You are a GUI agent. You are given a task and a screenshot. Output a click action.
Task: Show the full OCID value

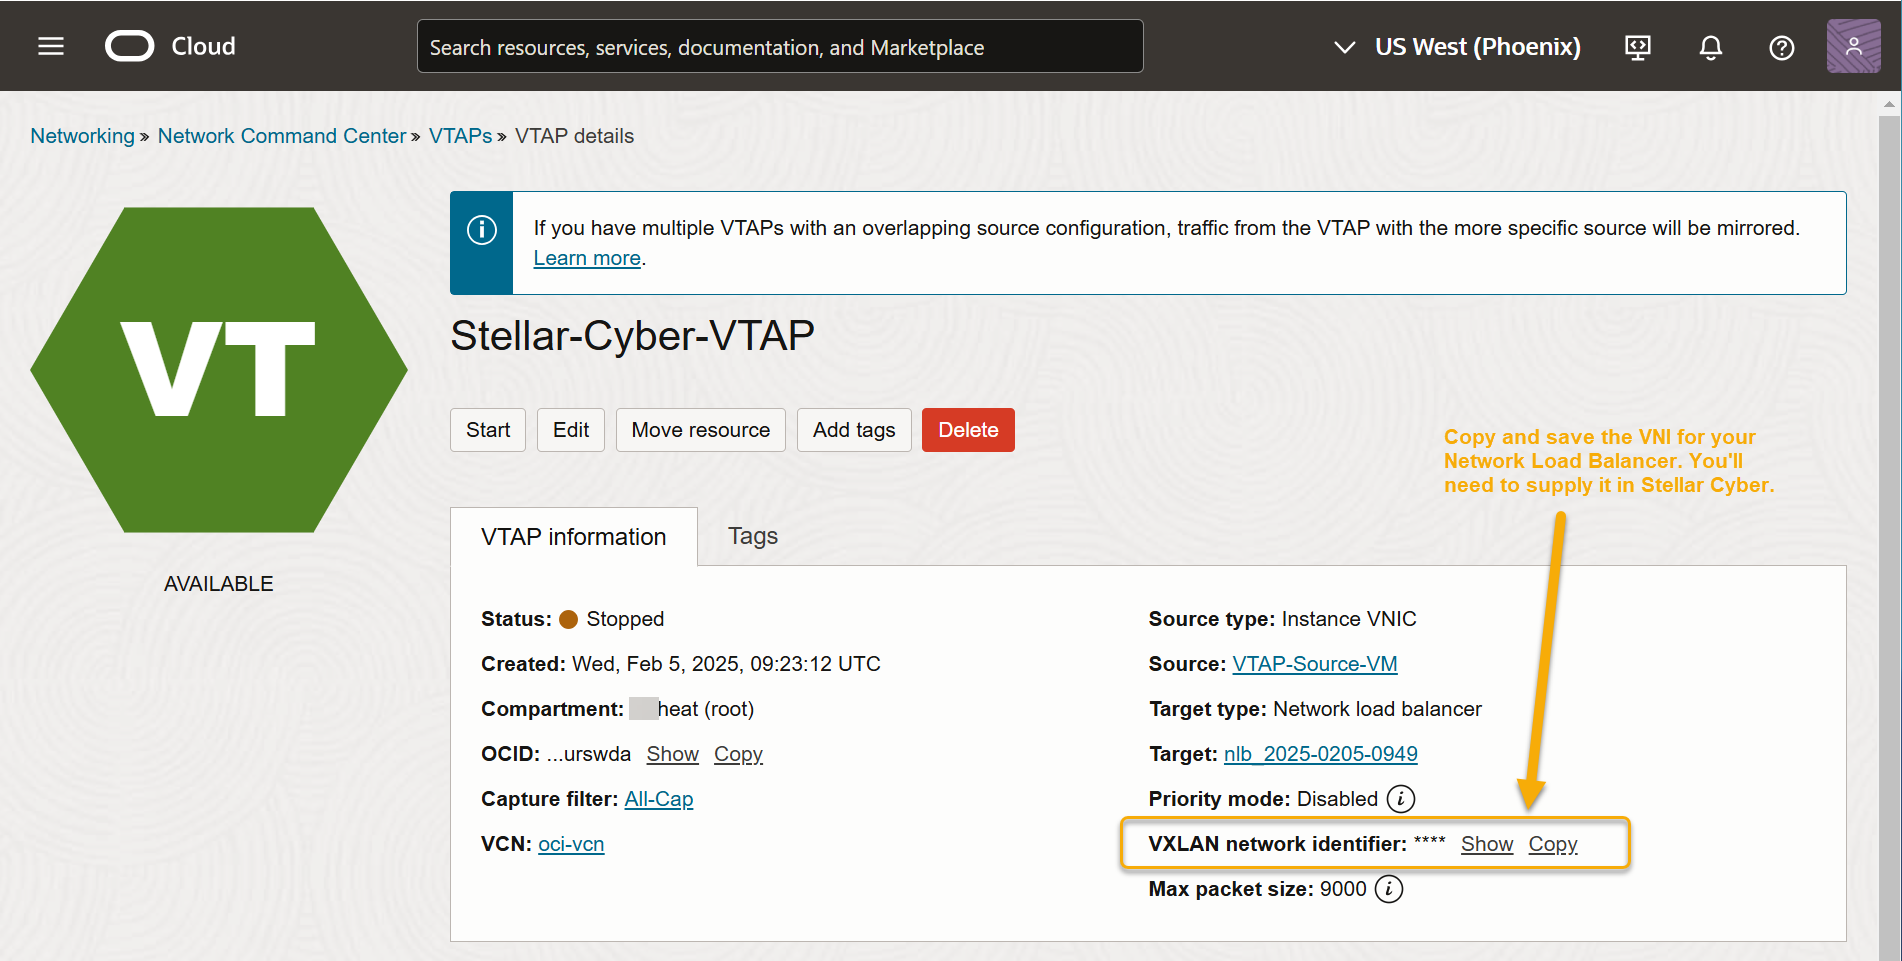672,754
